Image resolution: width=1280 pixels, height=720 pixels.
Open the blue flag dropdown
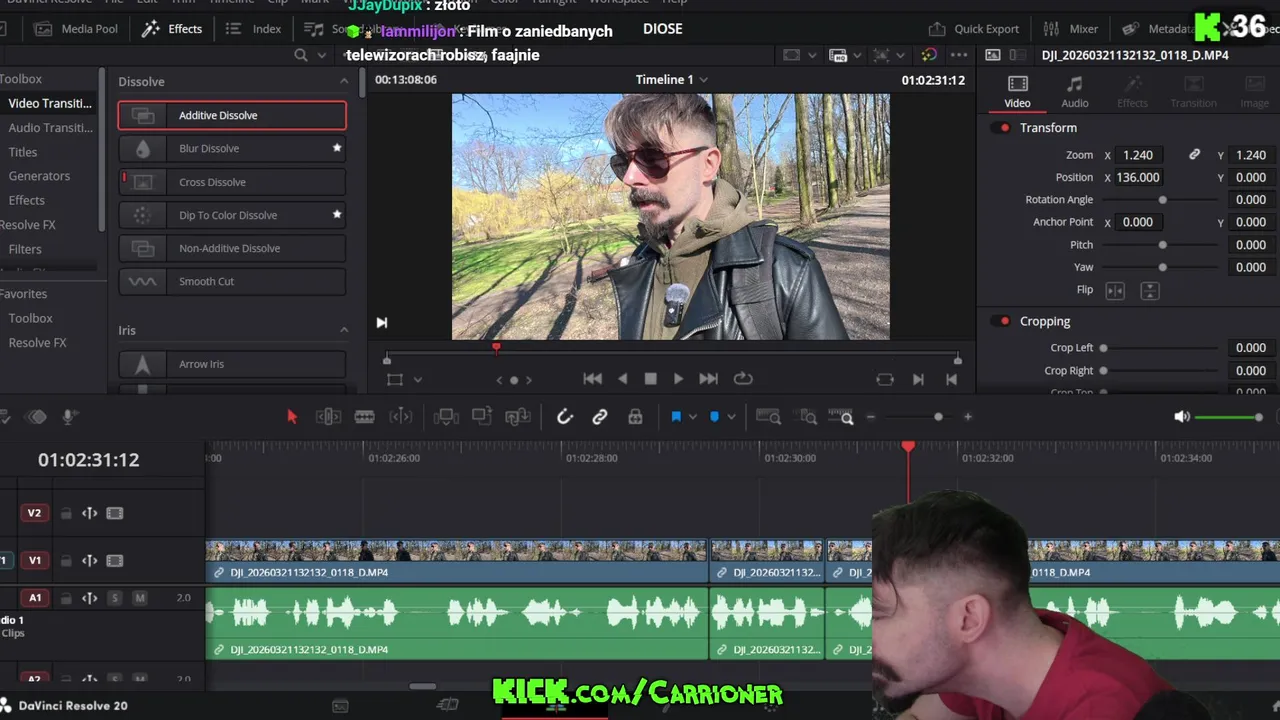(693, 417)
